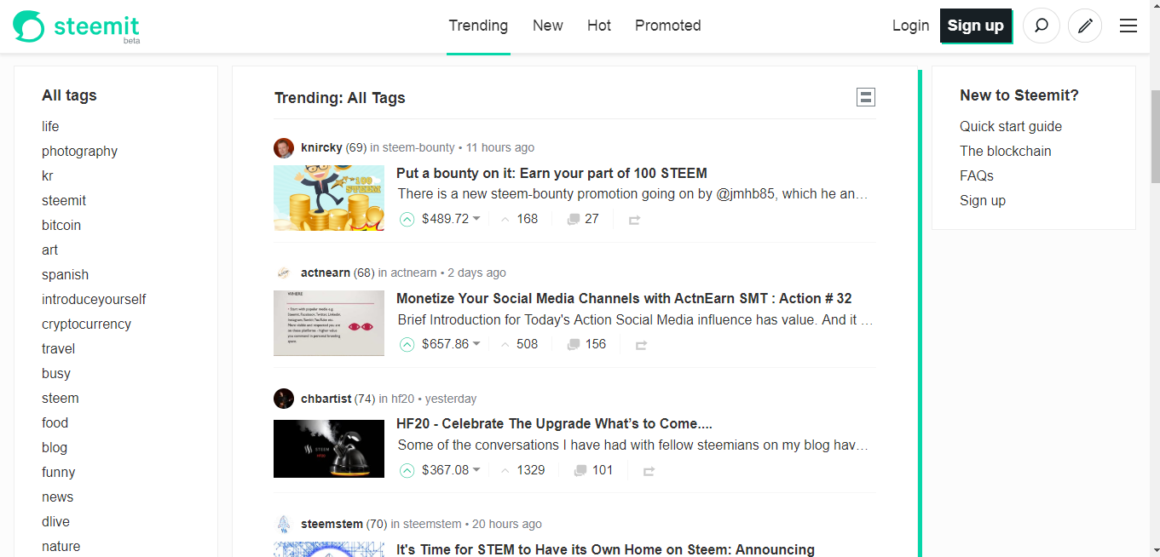This screenshot has width=1160, height=557.
Task: Select the kr tag
Action: [47, 176]
